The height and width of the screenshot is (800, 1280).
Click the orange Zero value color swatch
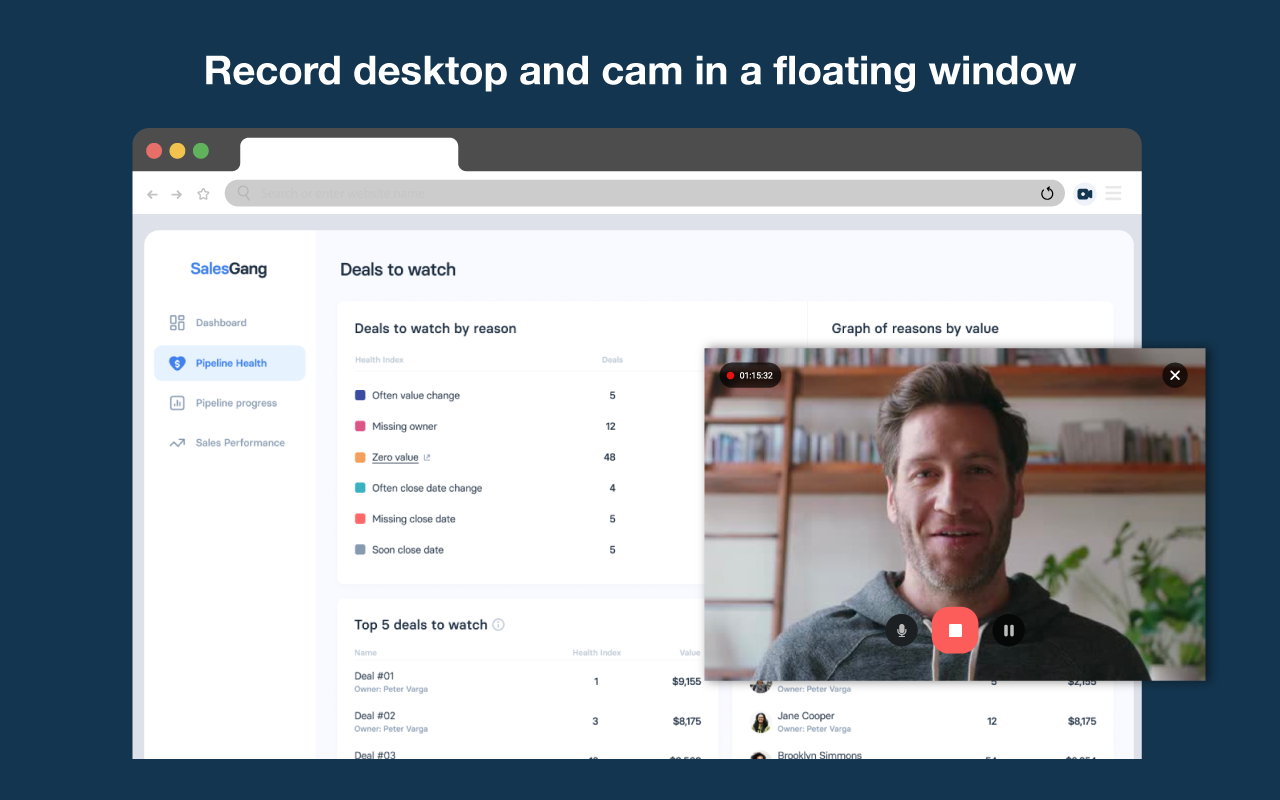pyautogui.click(x=360, y=457)
